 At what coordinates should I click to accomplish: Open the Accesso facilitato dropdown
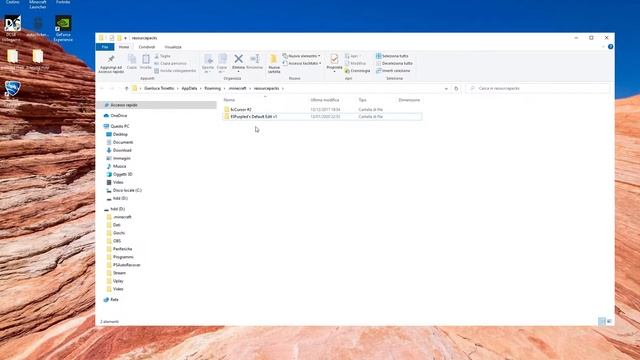click(302, 63)
